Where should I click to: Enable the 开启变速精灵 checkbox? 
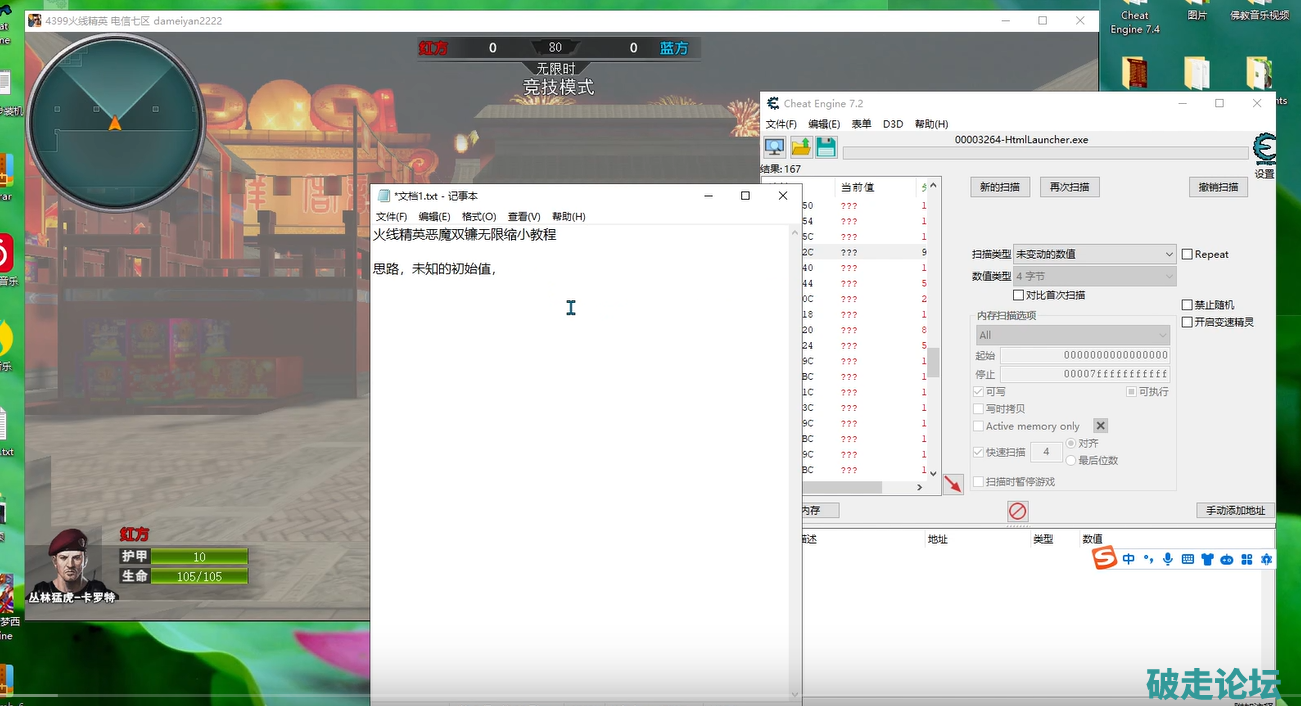coord(1188,322)
